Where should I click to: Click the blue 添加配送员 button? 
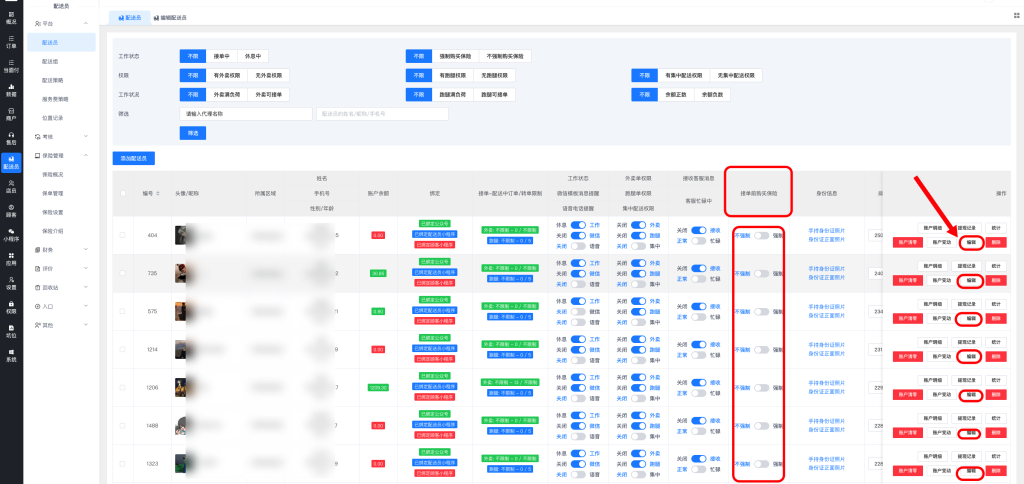coord(133,158)
